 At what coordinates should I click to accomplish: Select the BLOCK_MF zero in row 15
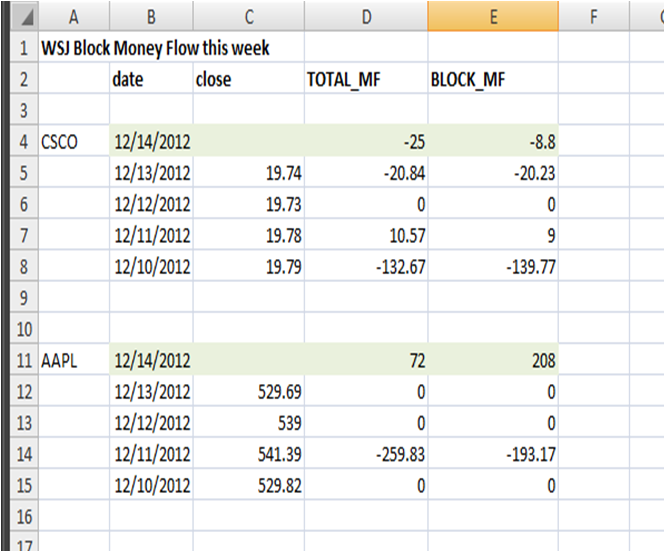pos(493,485)
